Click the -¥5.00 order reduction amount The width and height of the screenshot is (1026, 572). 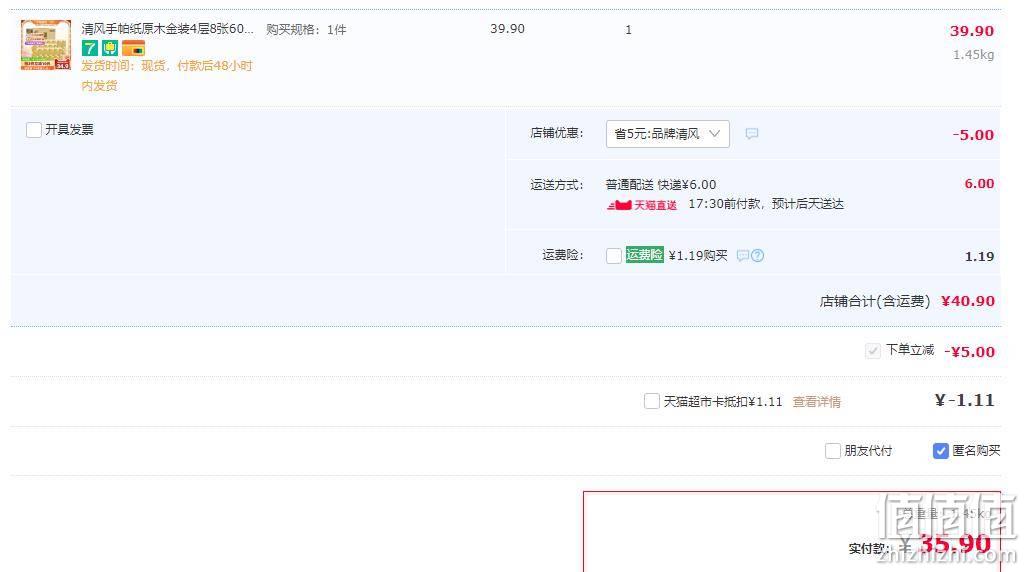969,351
